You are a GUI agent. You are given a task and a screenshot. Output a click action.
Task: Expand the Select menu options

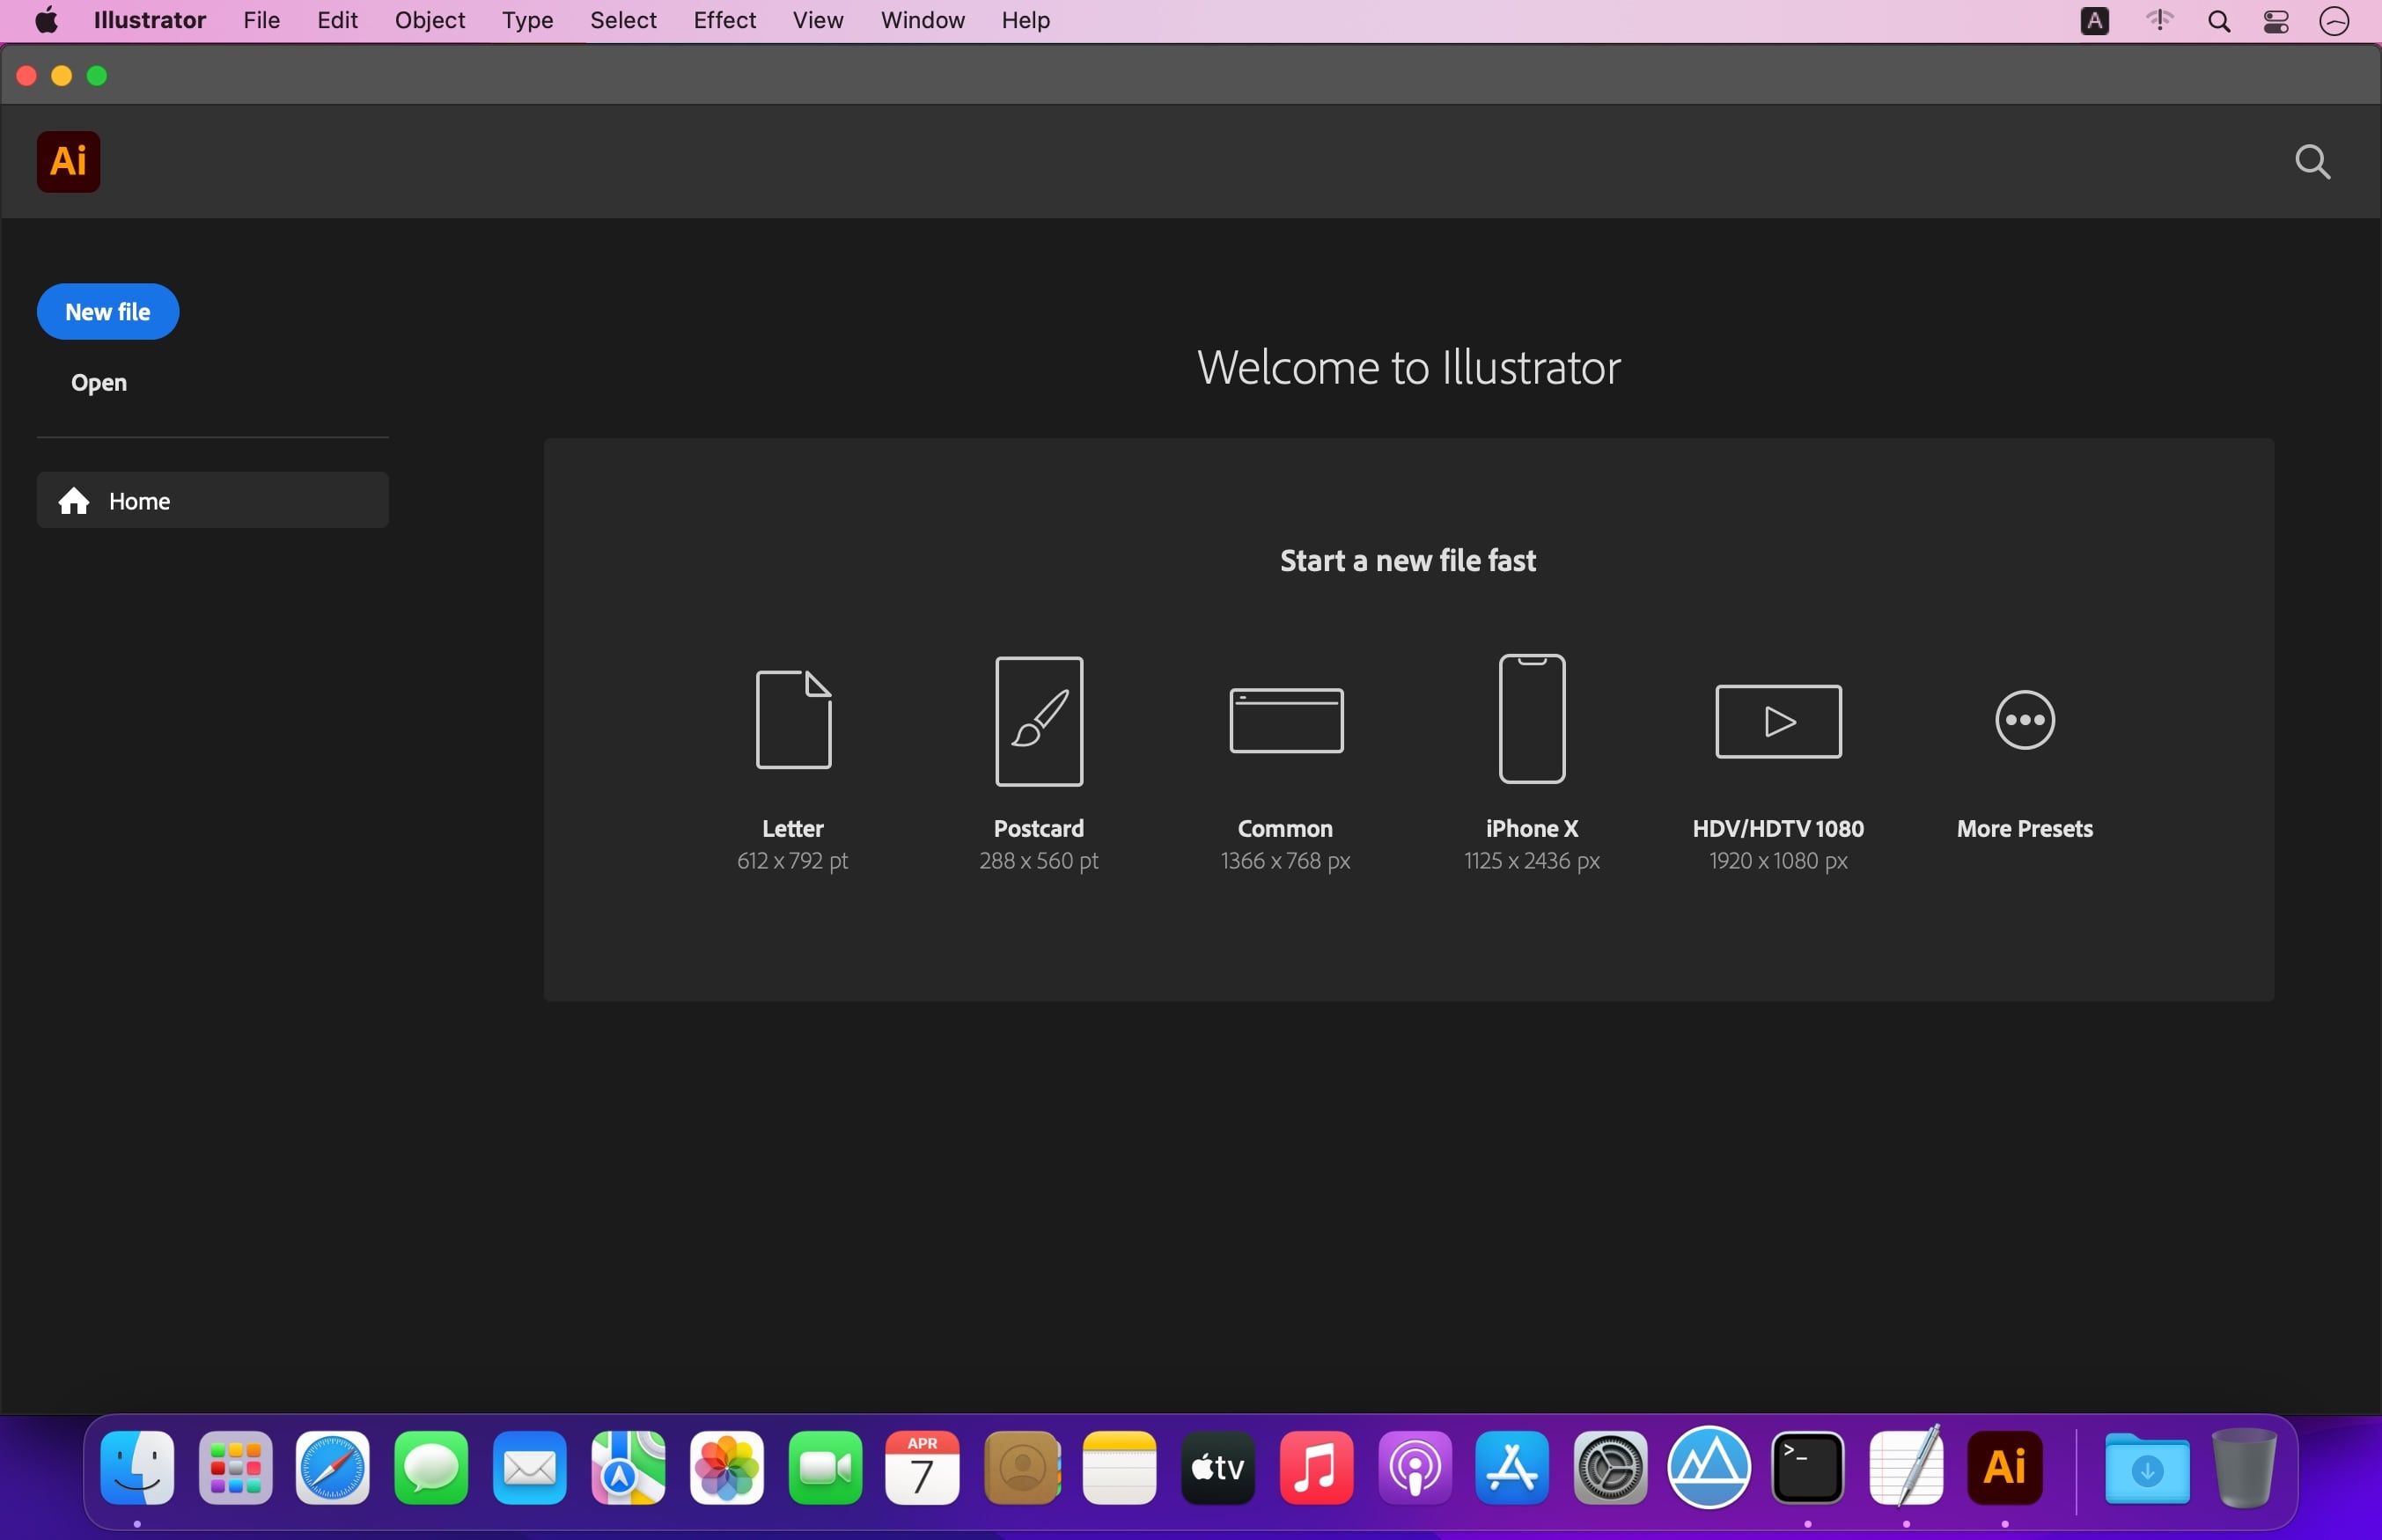(x=620, y=19)
